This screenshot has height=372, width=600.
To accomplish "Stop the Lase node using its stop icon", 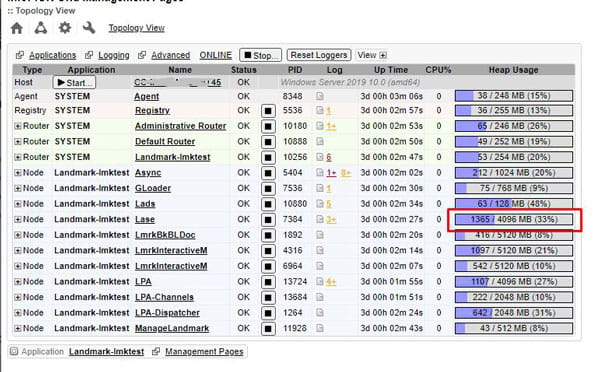I will coord(268,220).
